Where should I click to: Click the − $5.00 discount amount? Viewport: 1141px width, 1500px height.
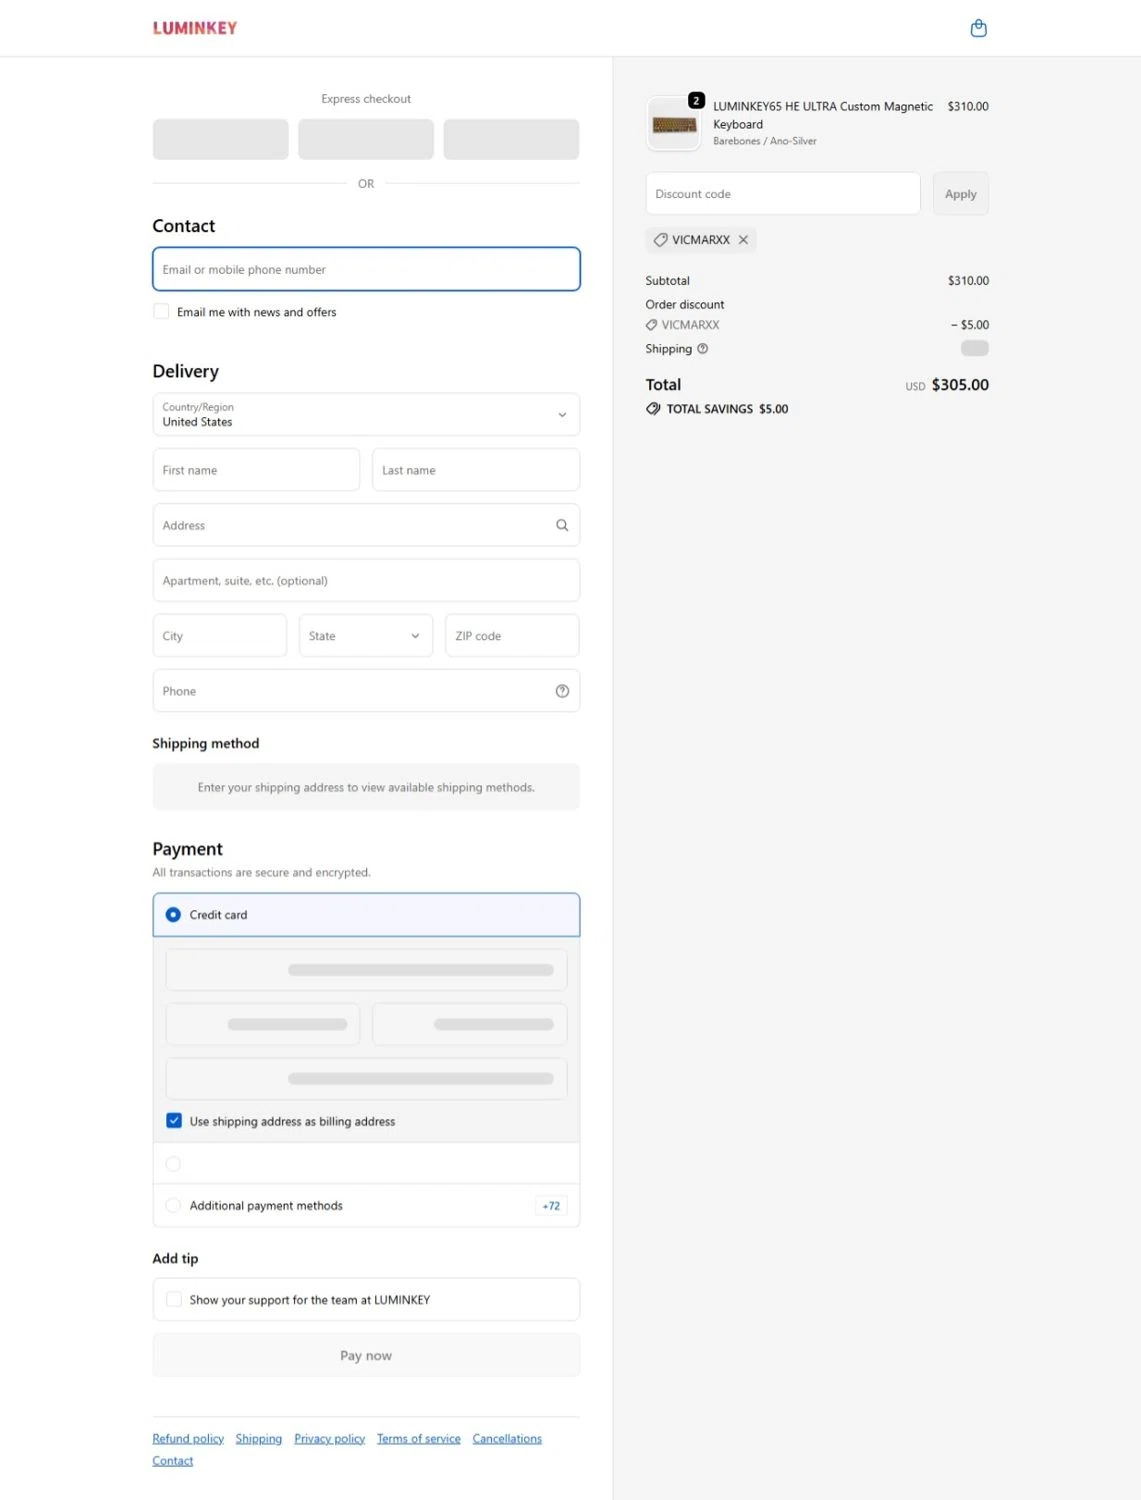point(970,325)
